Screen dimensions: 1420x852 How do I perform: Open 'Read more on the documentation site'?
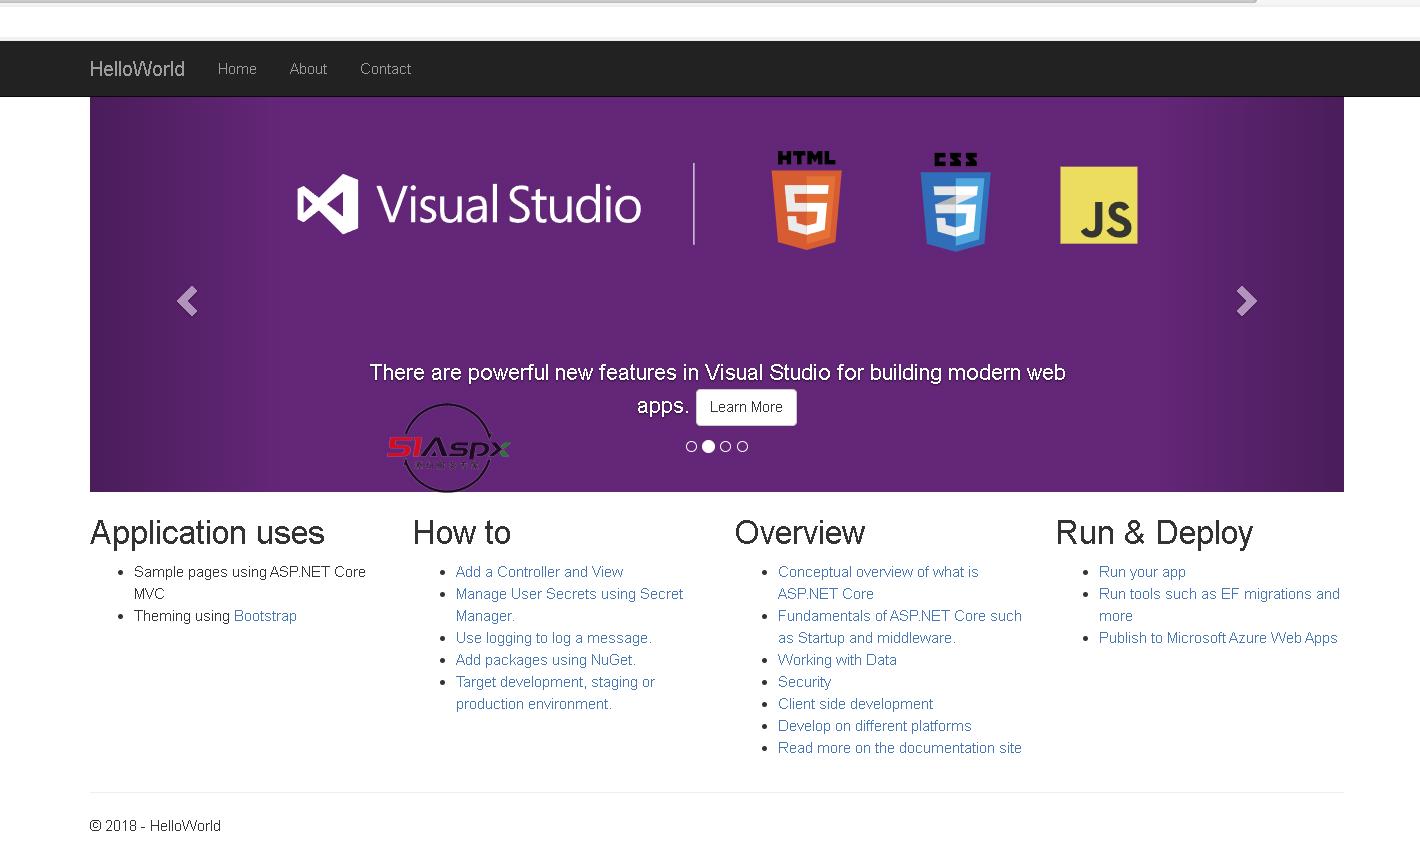pyautogui.click(x=899, y=748)
